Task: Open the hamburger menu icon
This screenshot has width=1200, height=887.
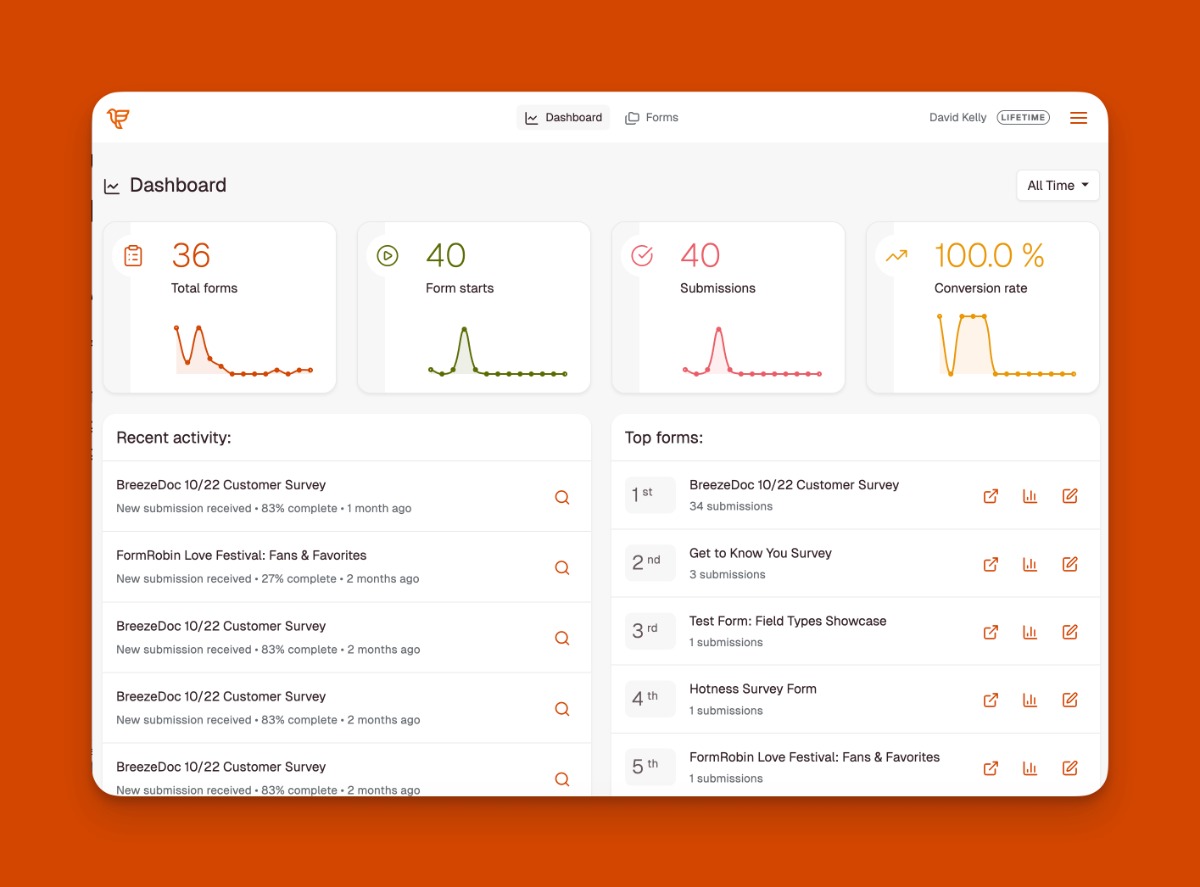Action: [1078, 118]
